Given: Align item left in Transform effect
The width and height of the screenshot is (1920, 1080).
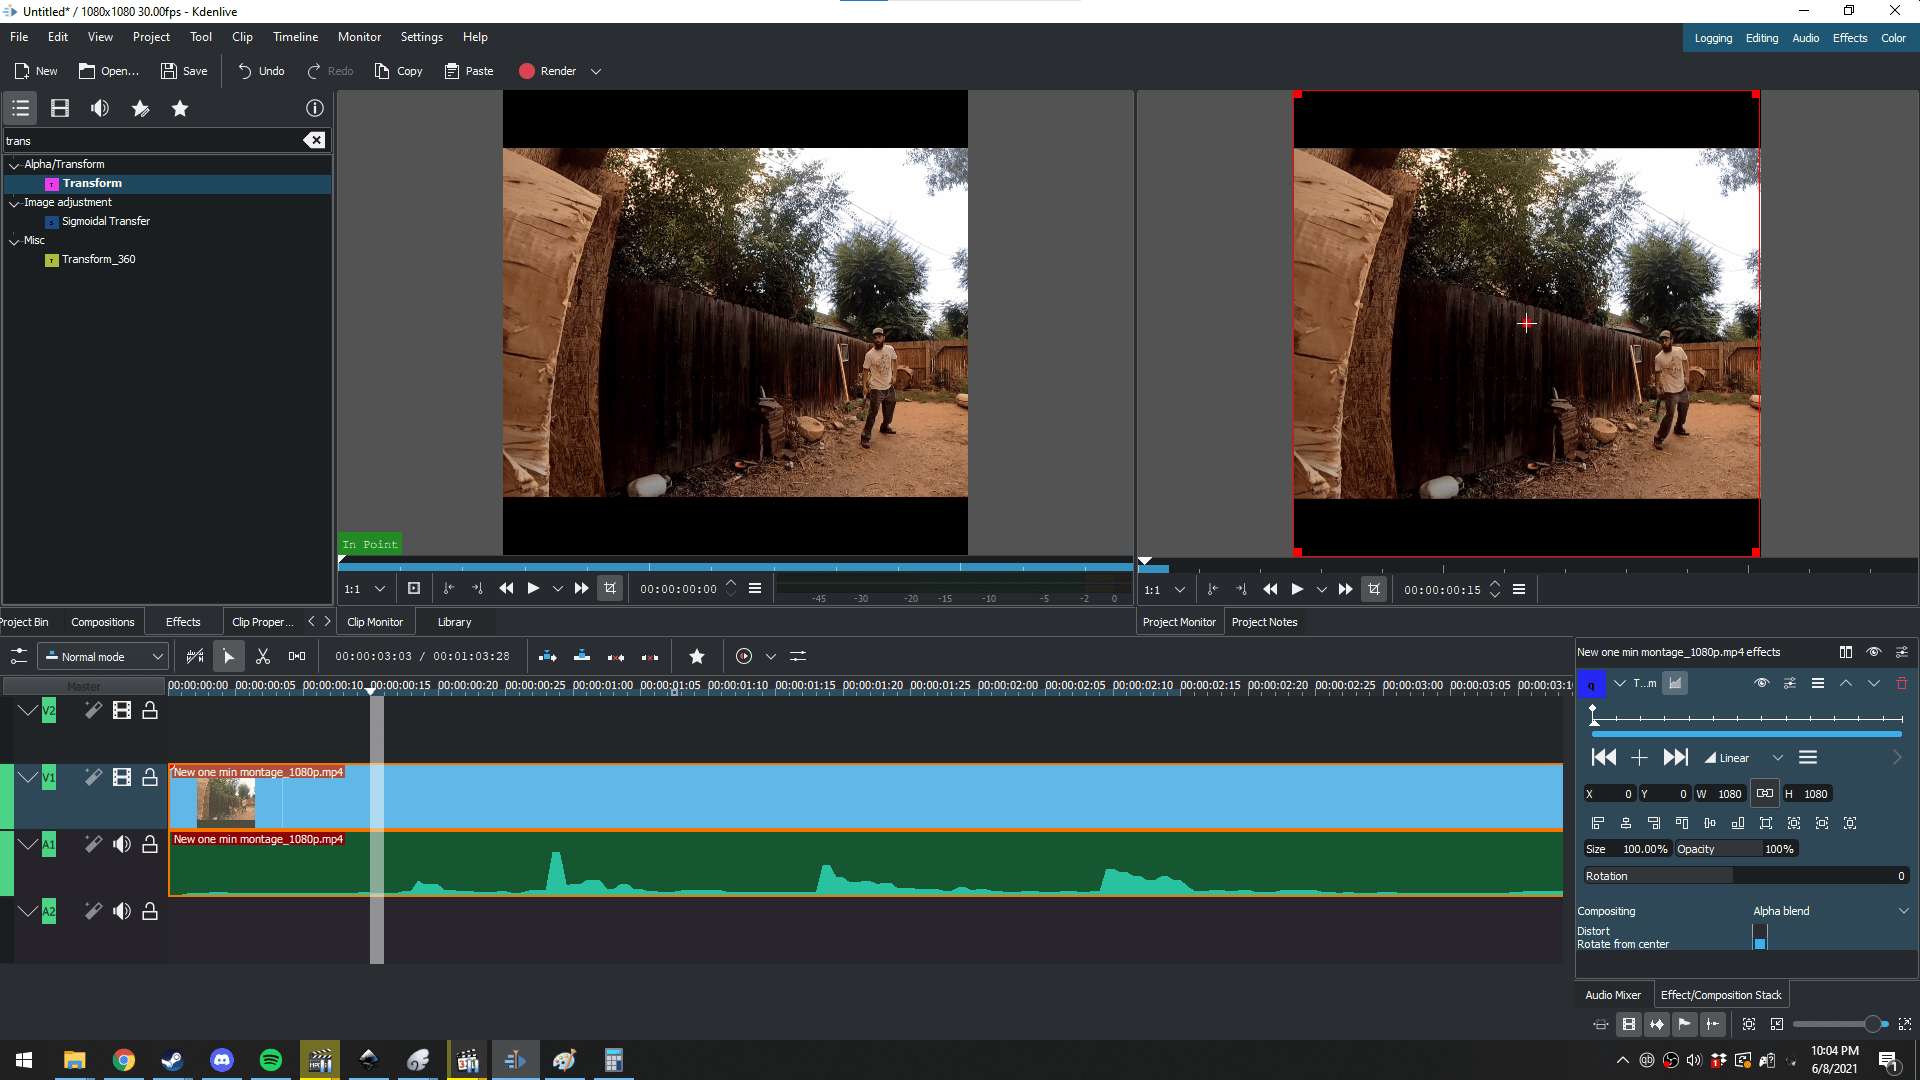Looking at the screenshot, I should (x=1598, y=822).
